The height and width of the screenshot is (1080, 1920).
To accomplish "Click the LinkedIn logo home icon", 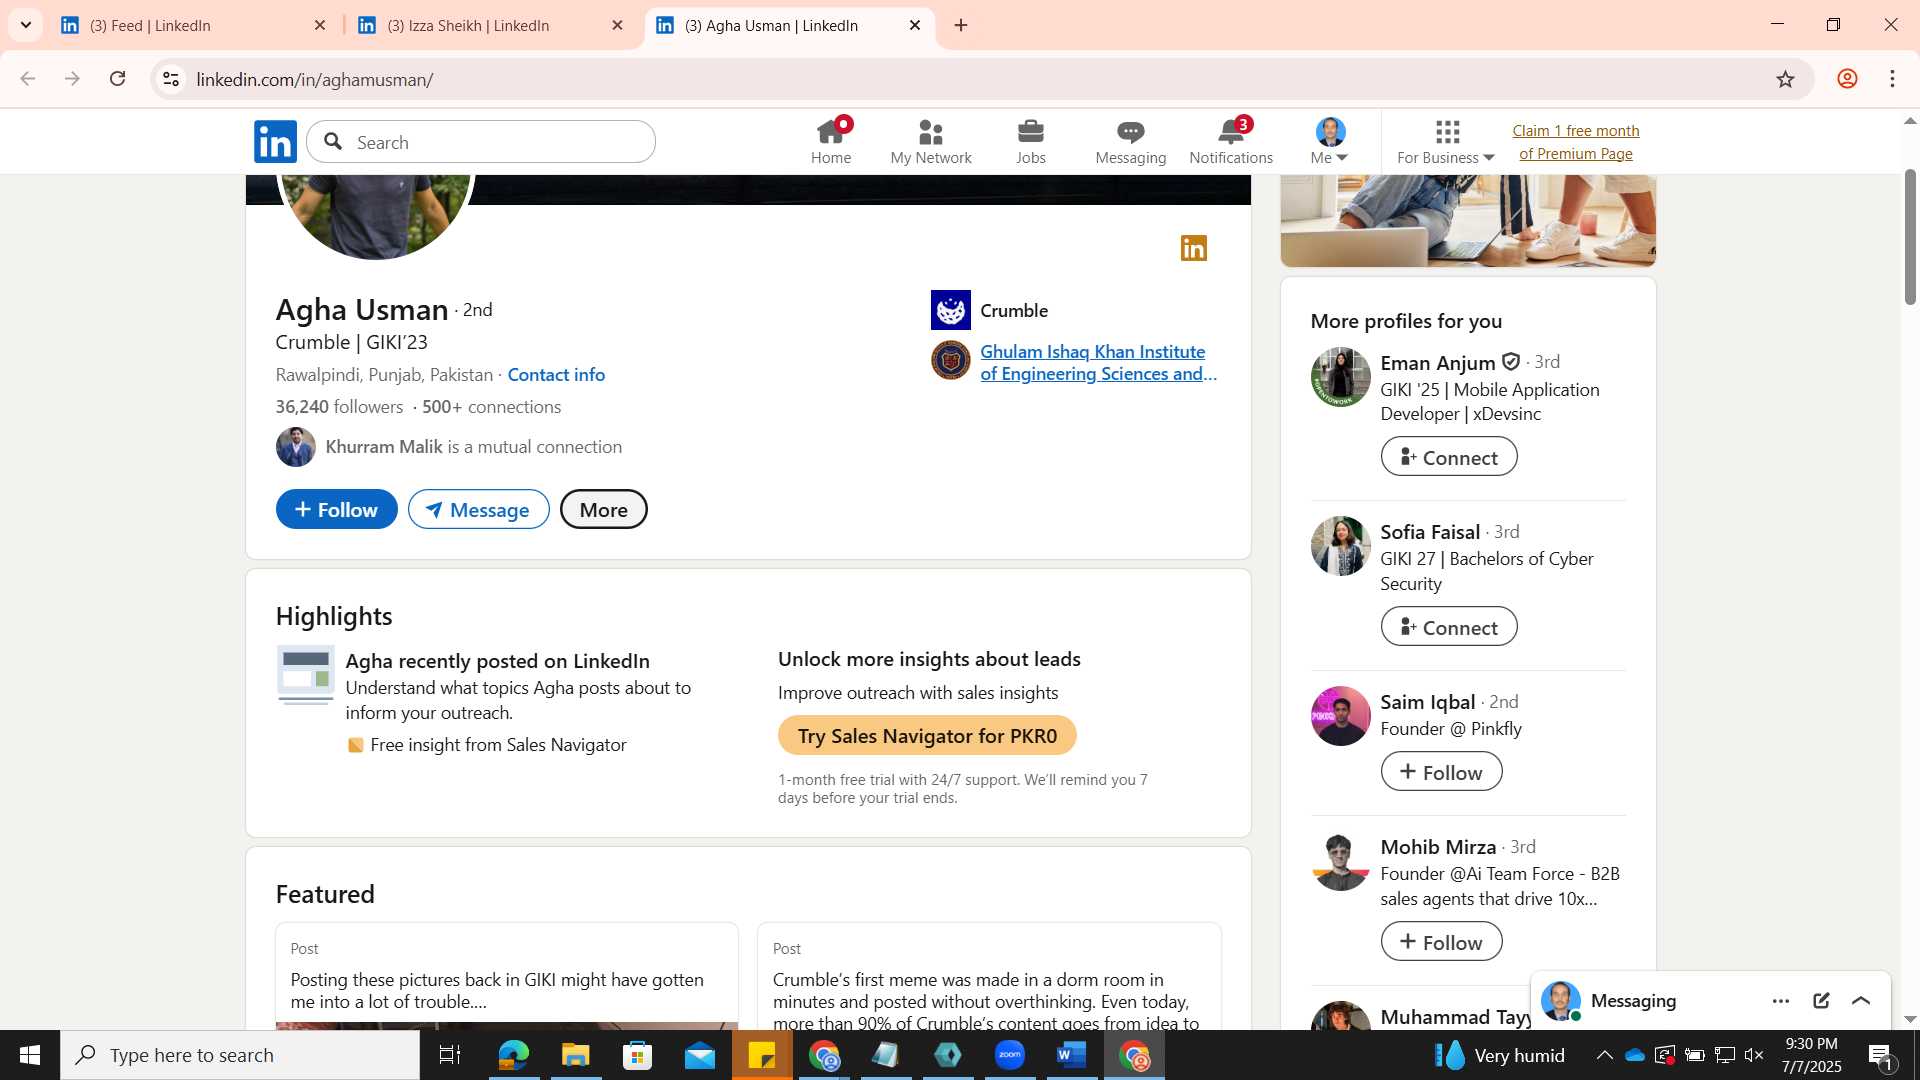I will click(275, 142).
